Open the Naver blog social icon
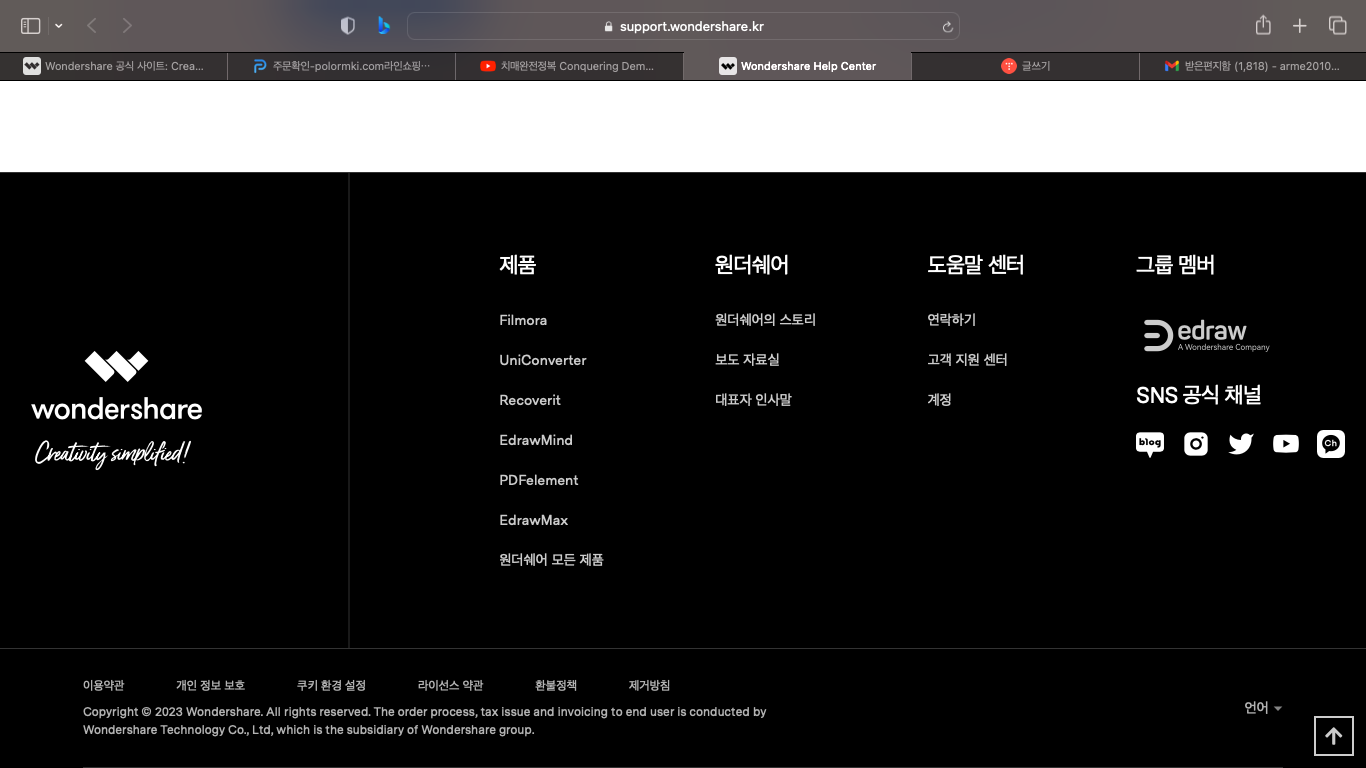 (1150, 444)
